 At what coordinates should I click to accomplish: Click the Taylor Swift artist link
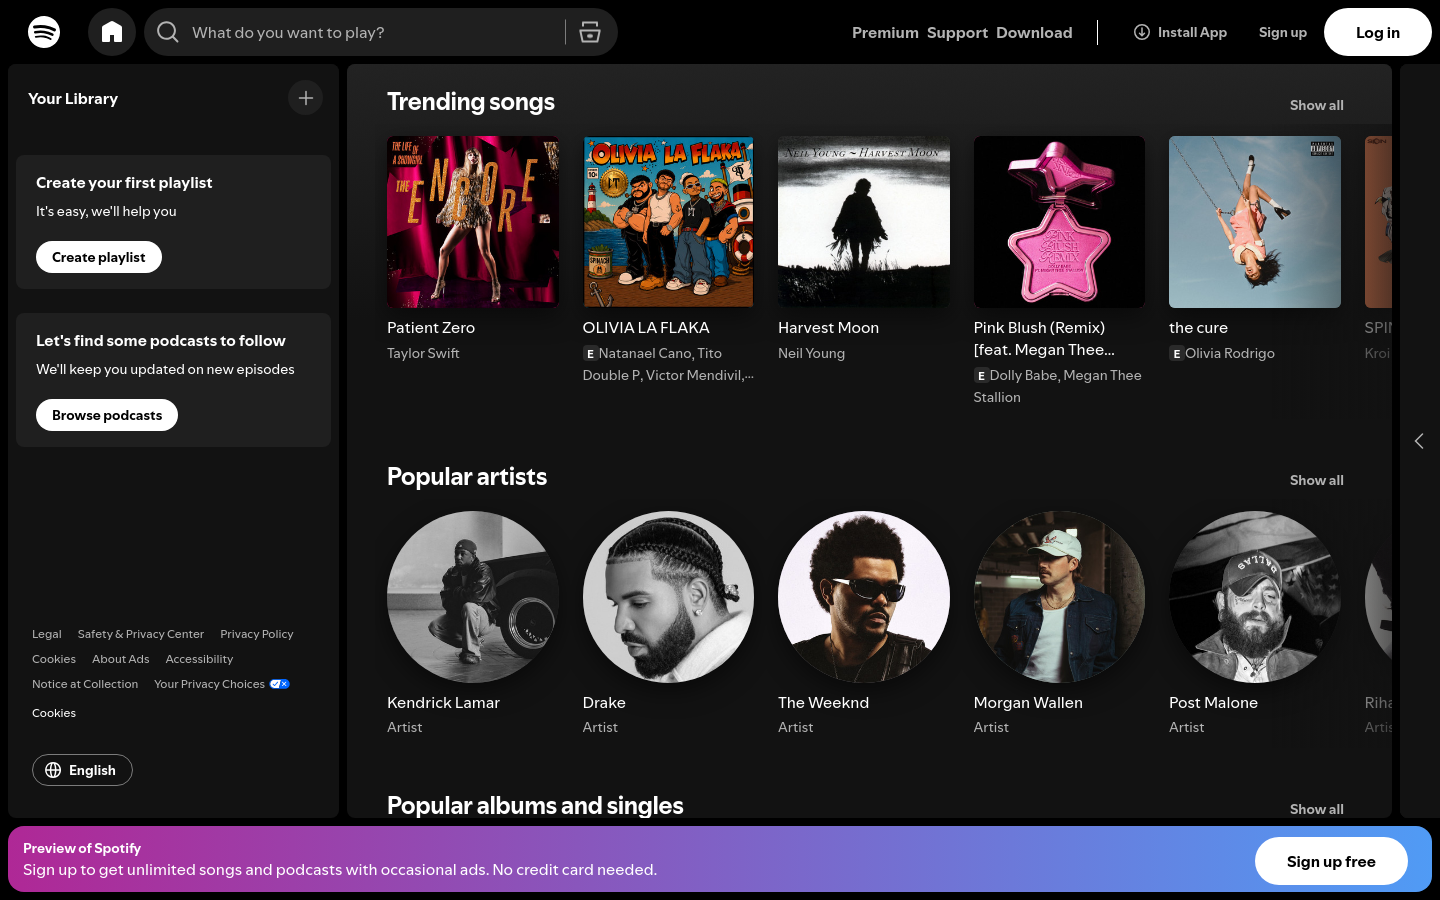[x=423, y=353]
